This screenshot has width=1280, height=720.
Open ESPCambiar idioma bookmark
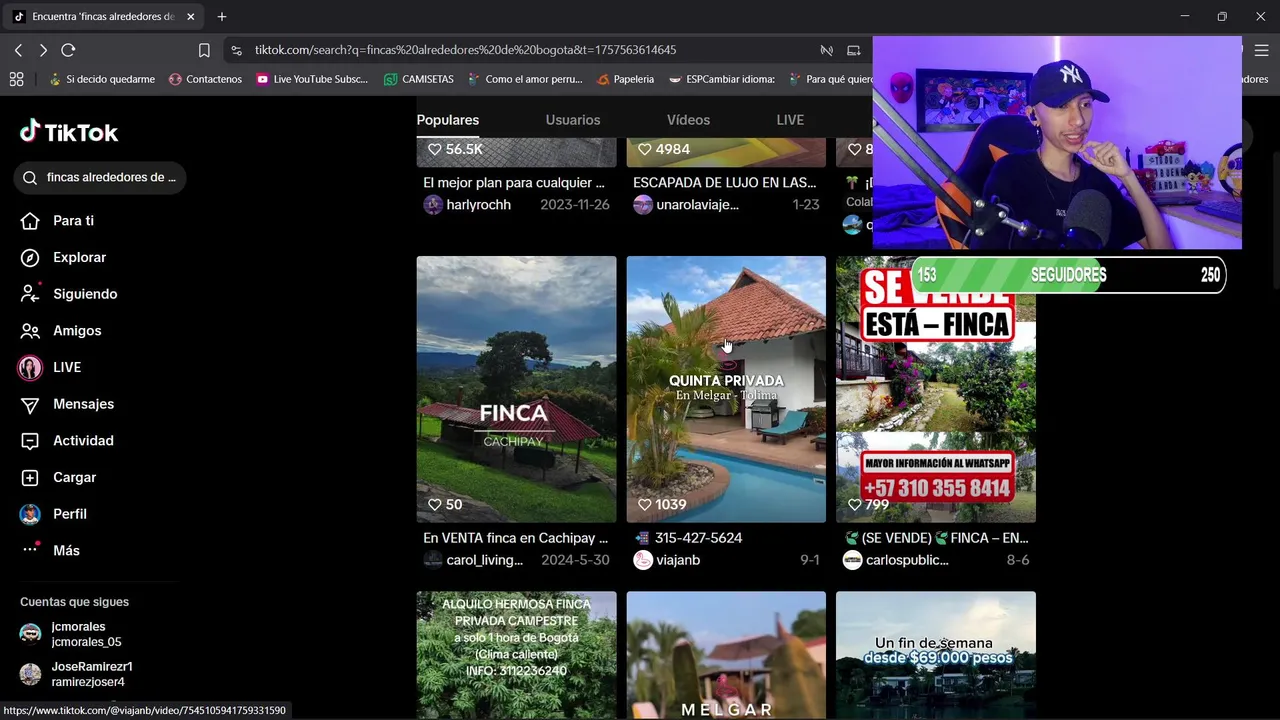point(722,79)
